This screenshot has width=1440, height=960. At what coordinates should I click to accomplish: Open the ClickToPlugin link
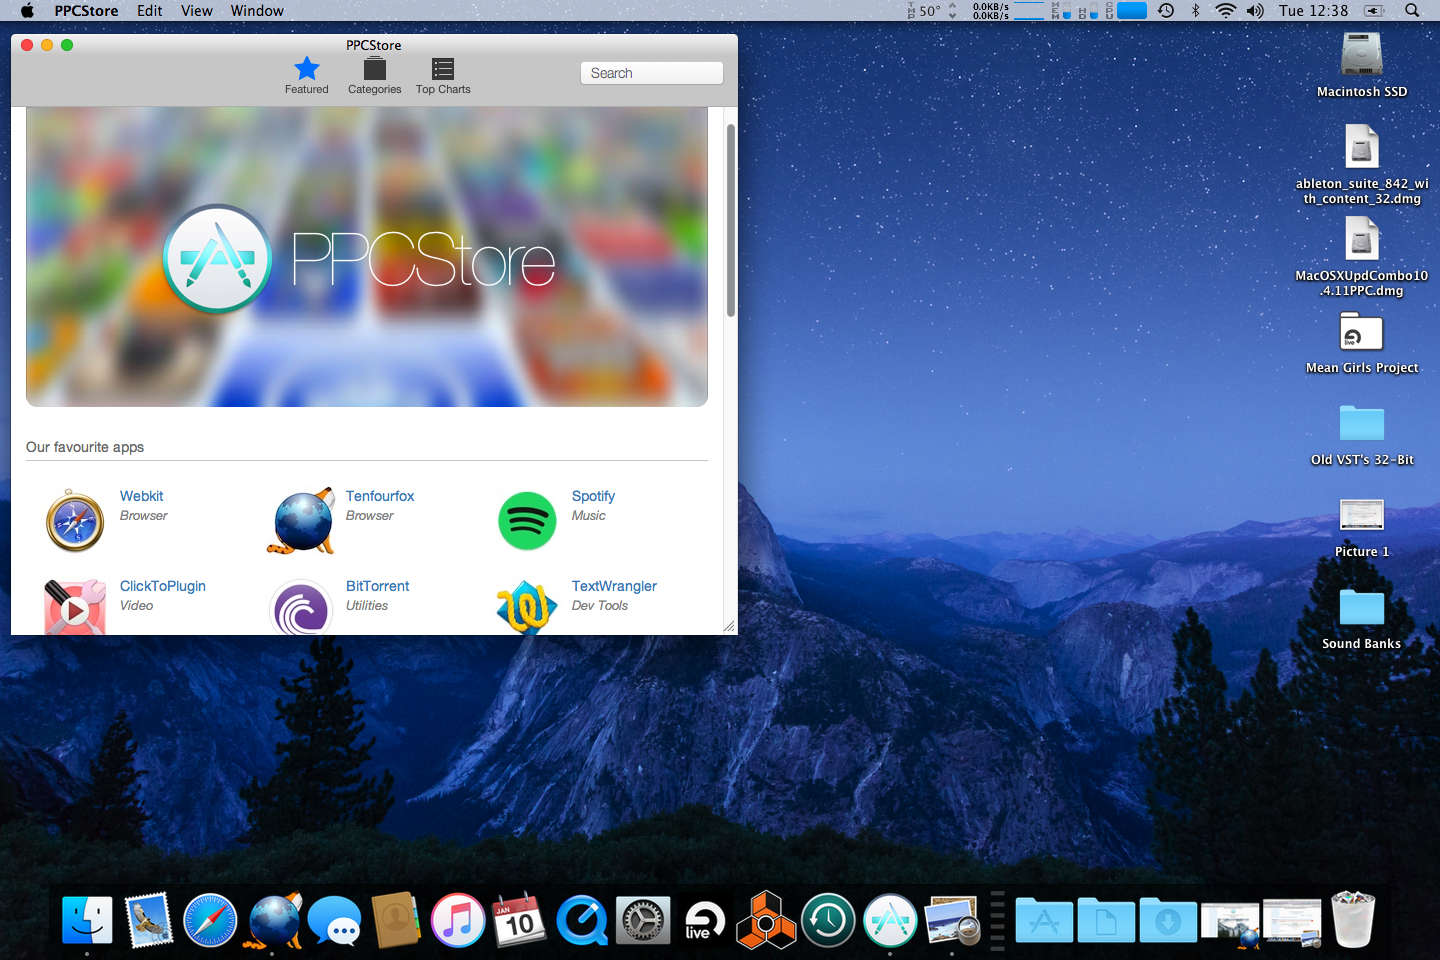point(163,586)
